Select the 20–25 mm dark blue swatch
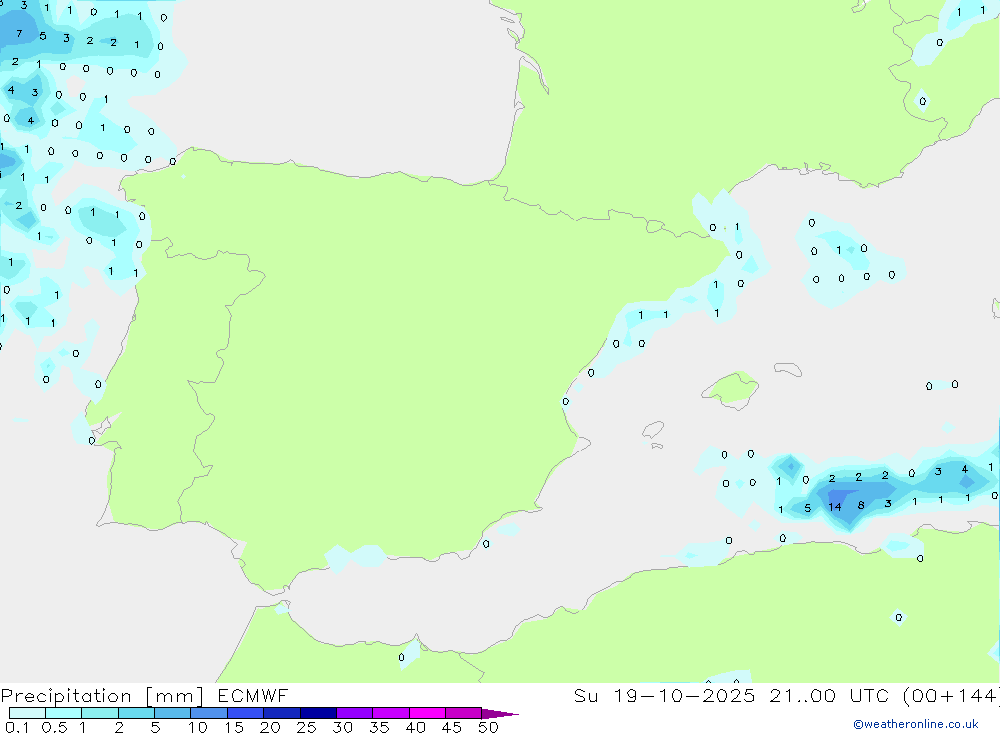This screenshot has width=1000, height=733. [282, 713]
